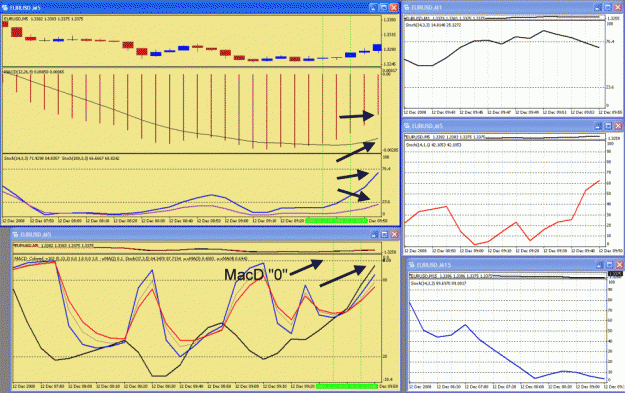The width and height of the screenshot is (625, 393).
Task: Click the title bar icon of the candlestick EURUSD,M5 window
Action: pyautogui.click(x=5, y=8)
